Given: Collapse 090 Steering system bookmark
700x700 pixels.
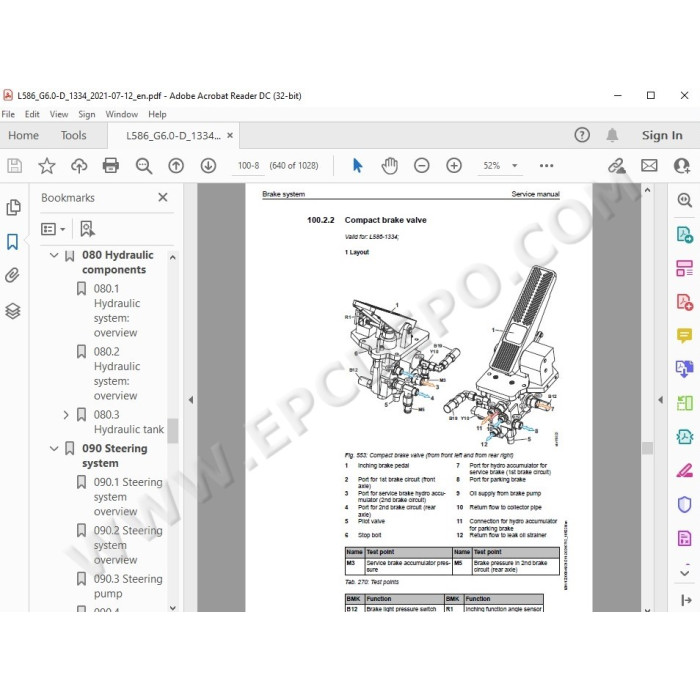Looking at the screenshot, I should click(54, 448).
